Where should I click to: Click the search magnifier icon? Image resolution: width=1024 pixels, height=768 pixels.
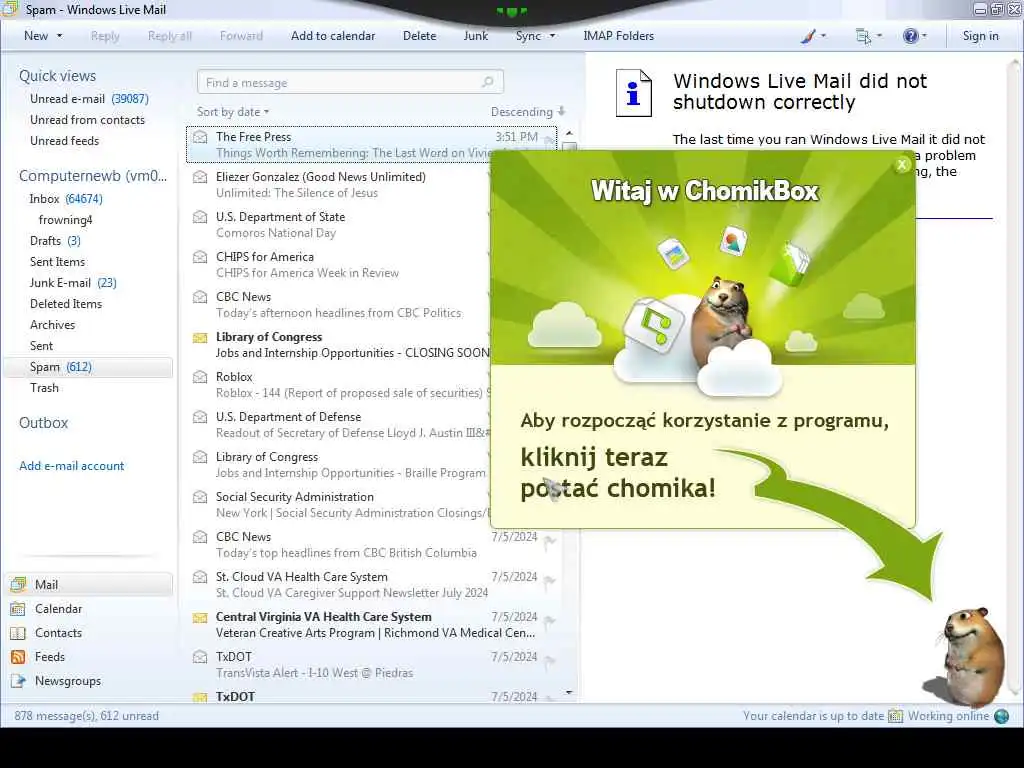click(x=487, y=82)
